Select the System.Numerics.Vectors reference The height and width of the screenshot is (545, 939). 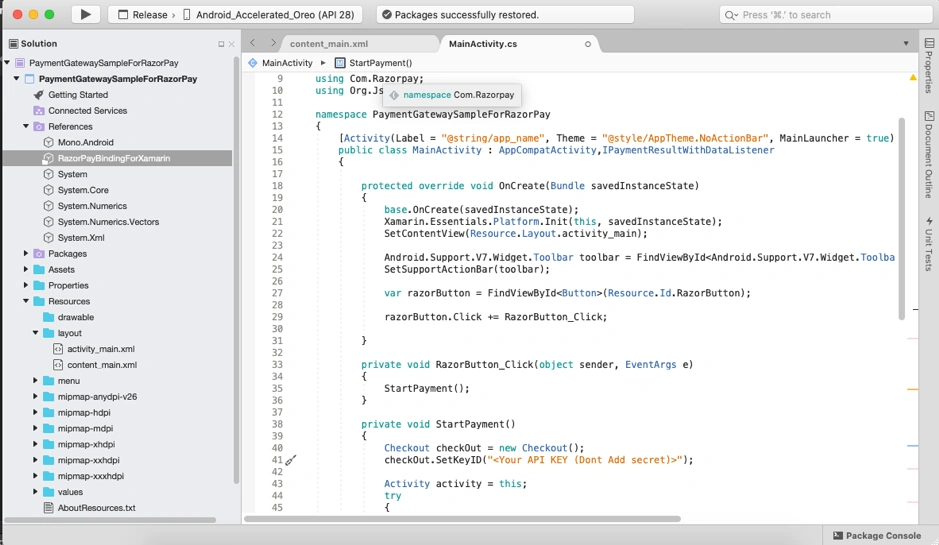point(108,222)
